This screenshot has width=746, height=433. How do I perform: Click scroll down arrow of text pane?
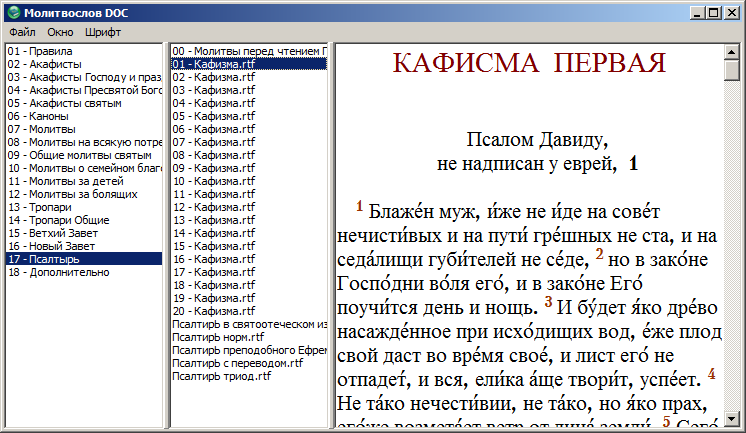tap(732, 418)
